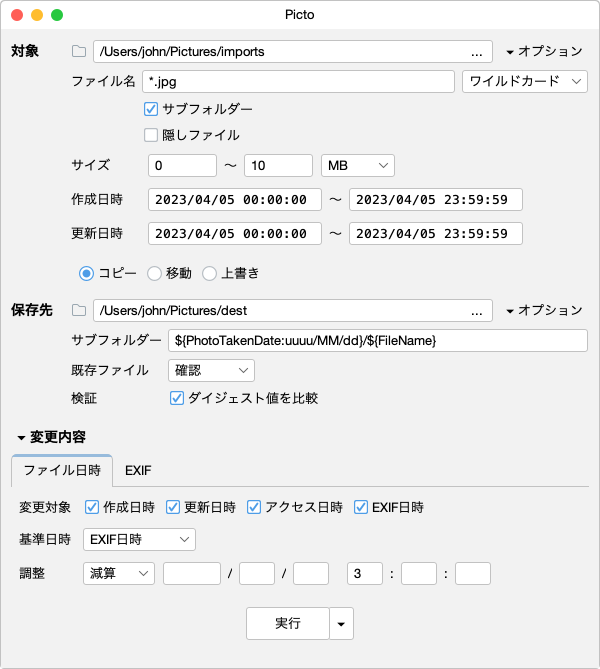Select the 移動 radio button
This screenshot has width=600, height=669.
(x=154, y=273)
